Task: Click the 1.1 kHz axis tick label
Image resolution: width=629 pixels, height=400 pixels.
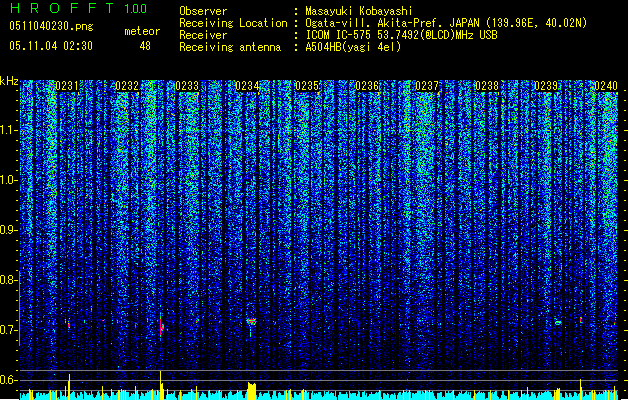Action: 8,130
